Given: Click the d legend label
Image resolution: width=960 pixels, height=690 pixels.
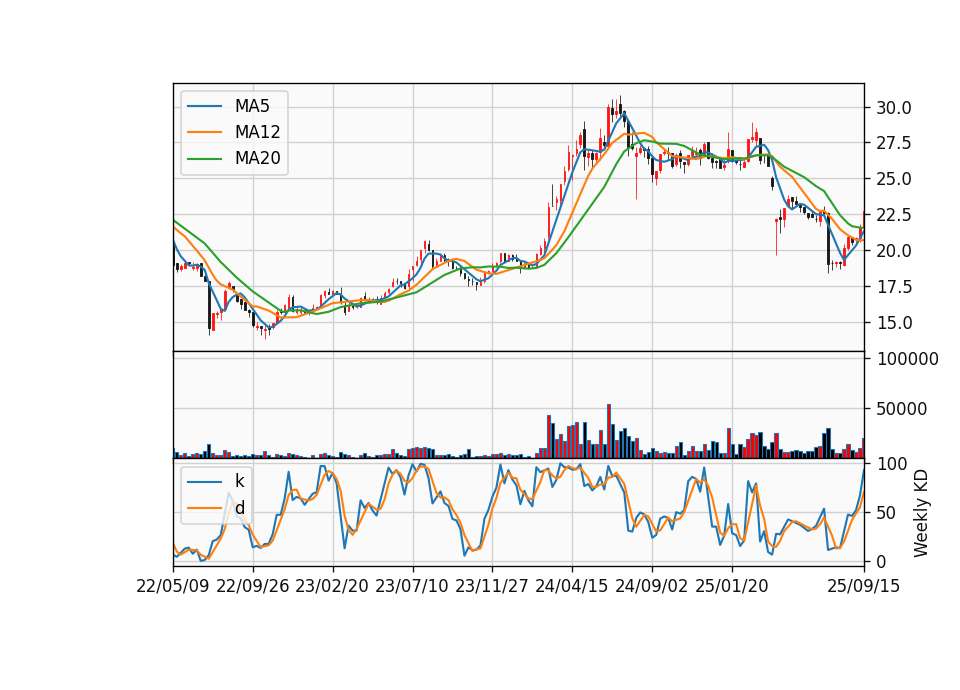Looking at the screenshot, I should pos(239,508).
